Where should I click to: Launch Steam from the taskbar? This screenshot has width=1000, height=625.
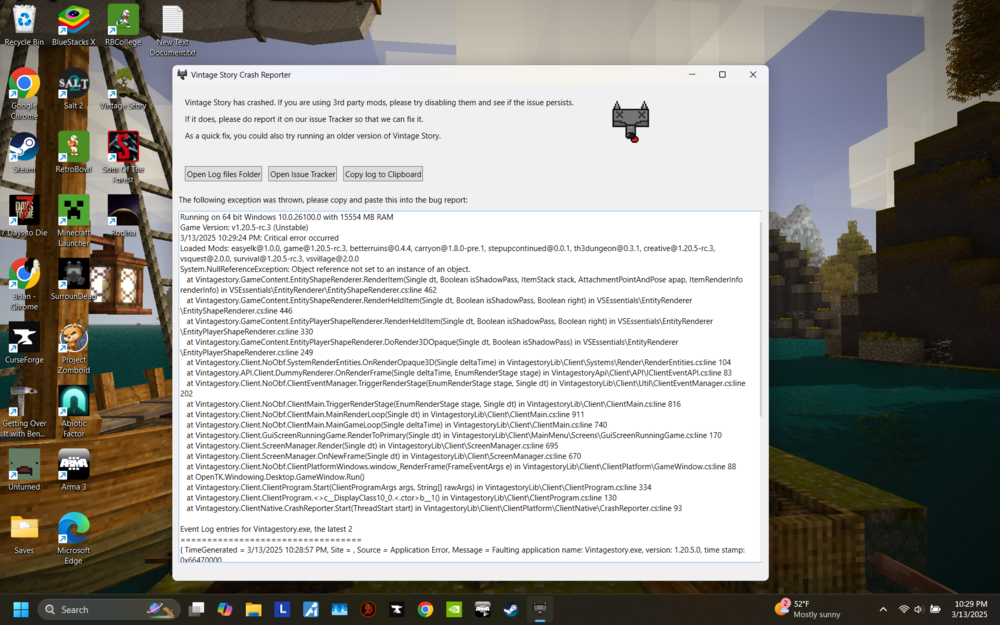[x=509, y=608]
